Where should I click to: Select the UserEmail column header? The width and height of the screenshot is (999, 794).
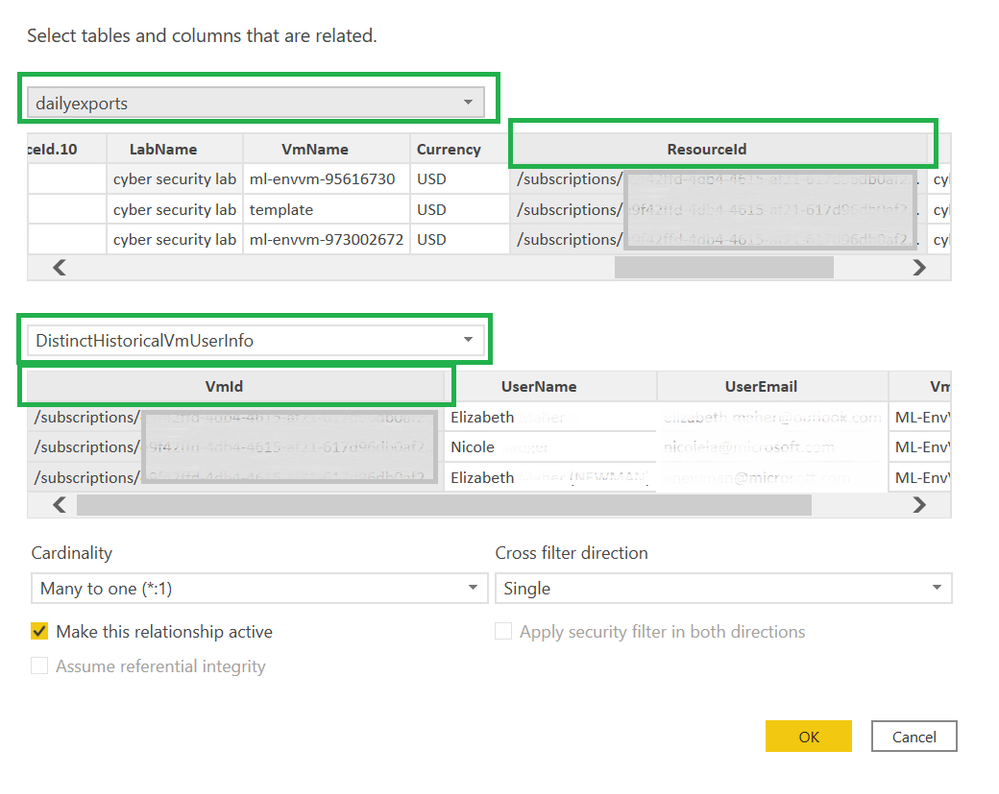click(761, 386)
